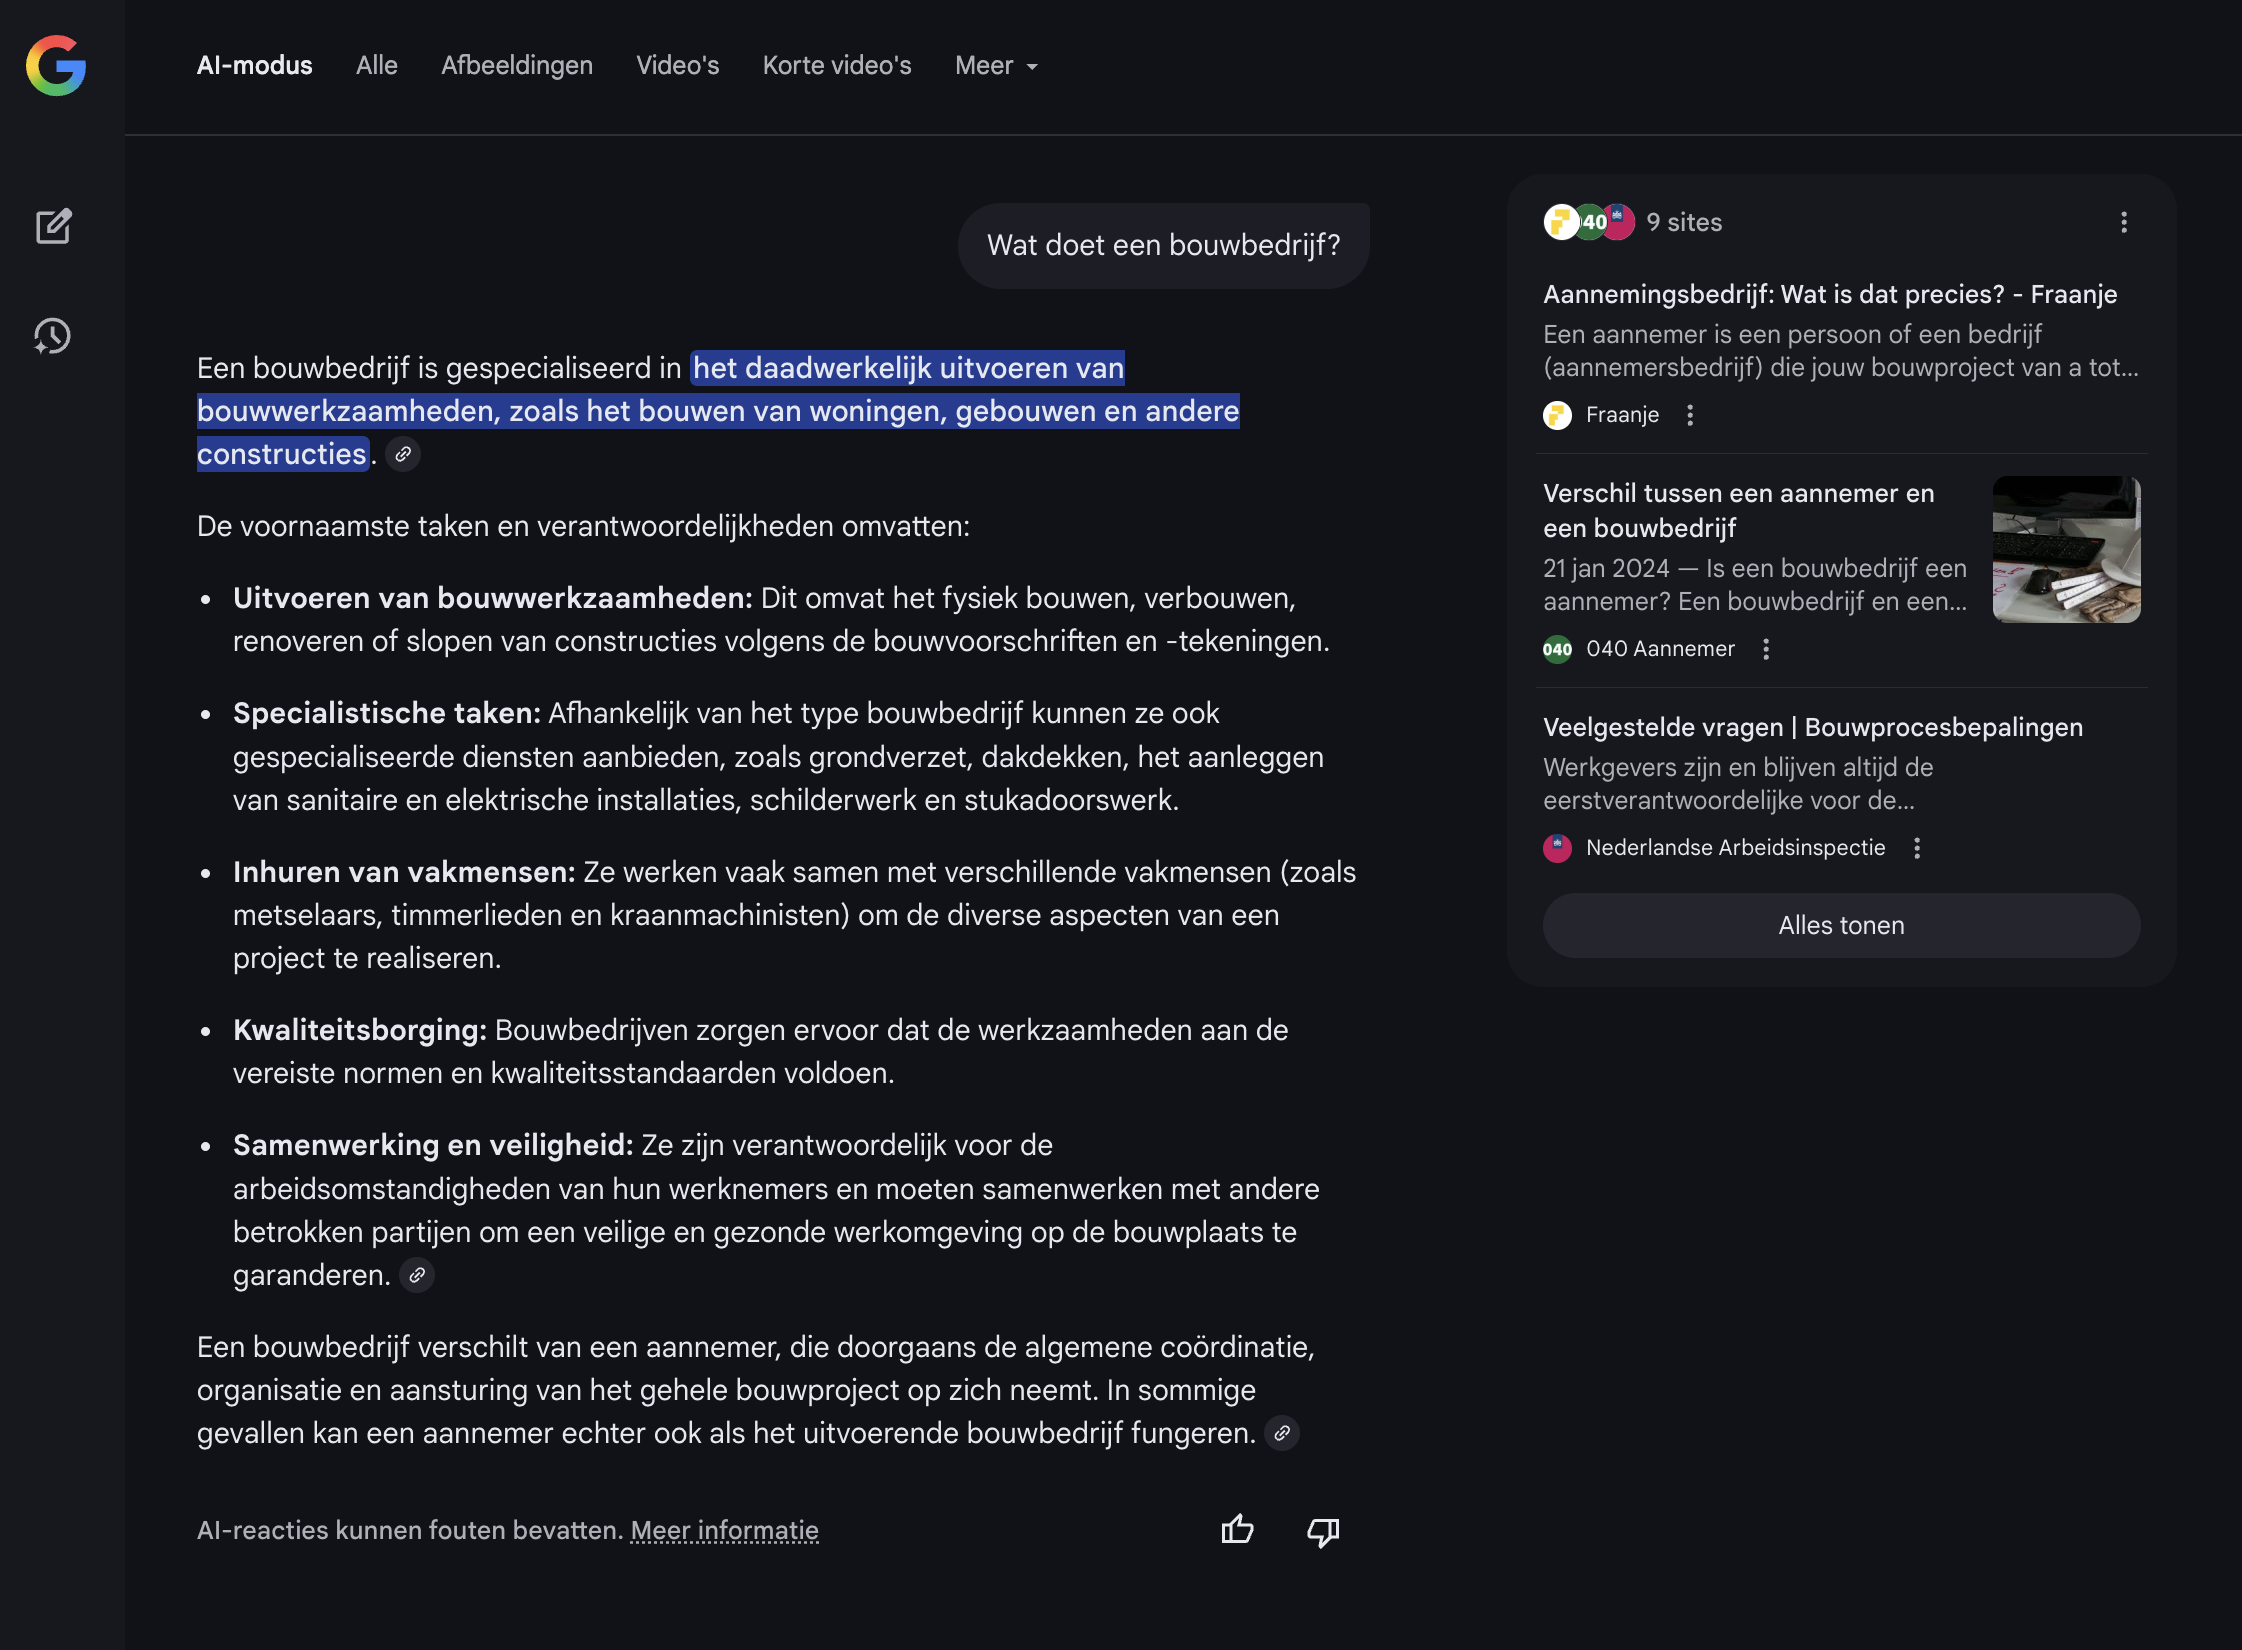Viewport: 2242px width, 1650px height.
Task: Click the source link icon after 'garanderen'
Action: click(417, 1275)
